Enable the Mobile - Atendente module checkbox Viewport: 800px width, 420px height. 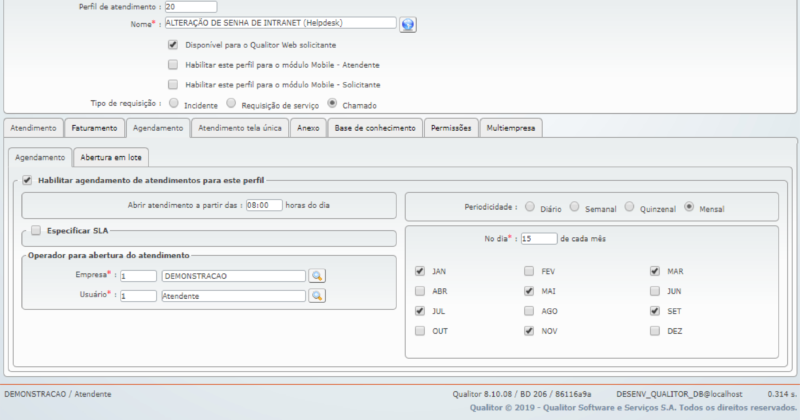173,65
